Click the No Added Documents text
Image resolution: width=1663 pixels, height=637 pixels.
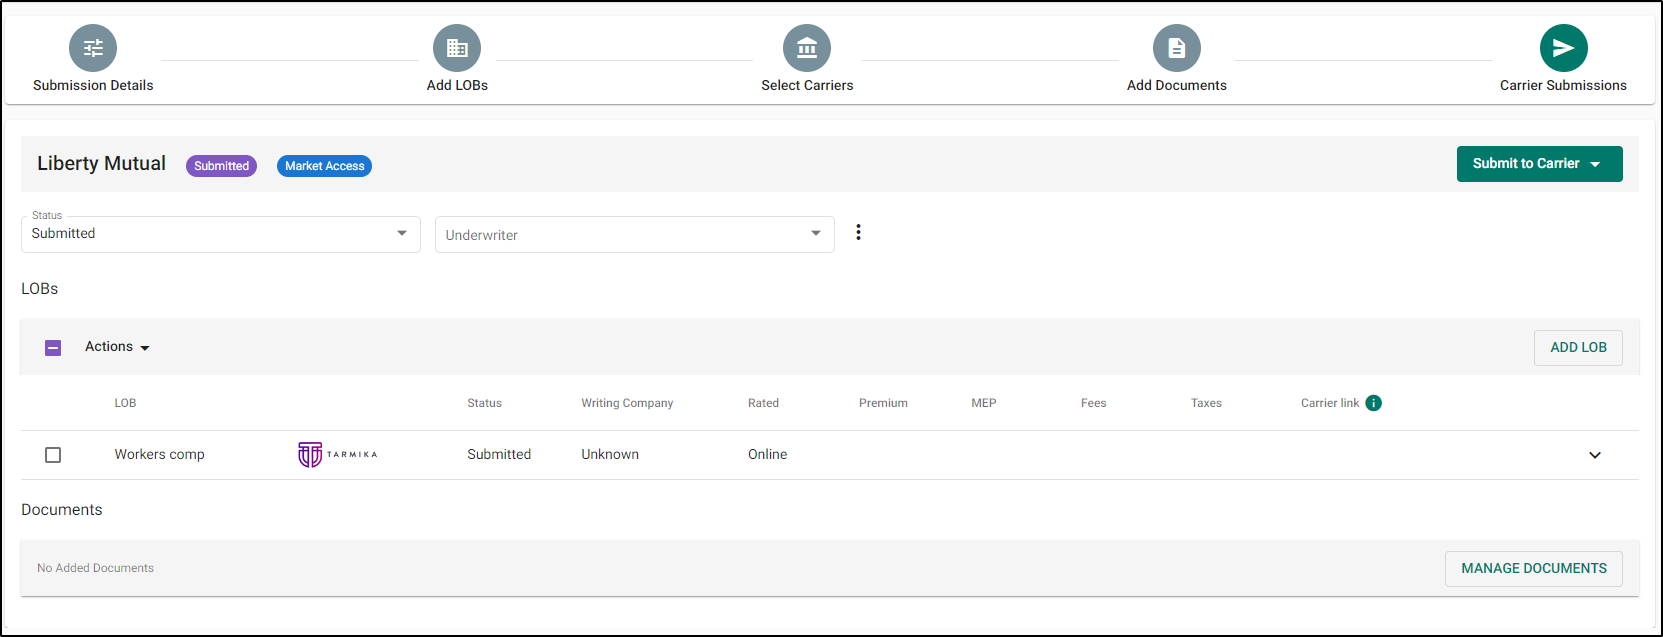click(x=95, y=568)
